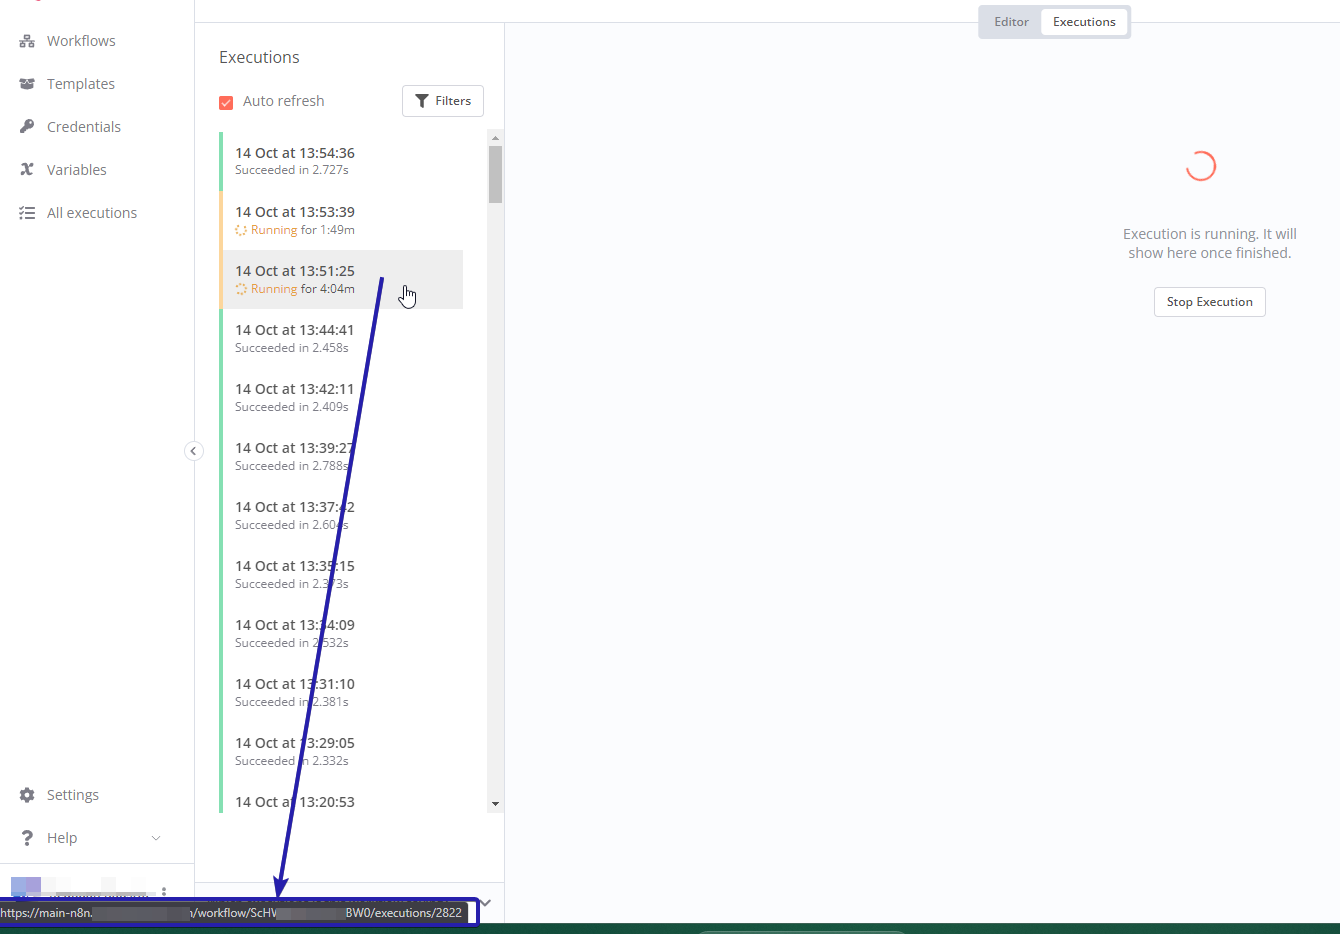Click the running spinner icon for 4:04m
Screen dimensions: 1340x934
click(241, 289)
